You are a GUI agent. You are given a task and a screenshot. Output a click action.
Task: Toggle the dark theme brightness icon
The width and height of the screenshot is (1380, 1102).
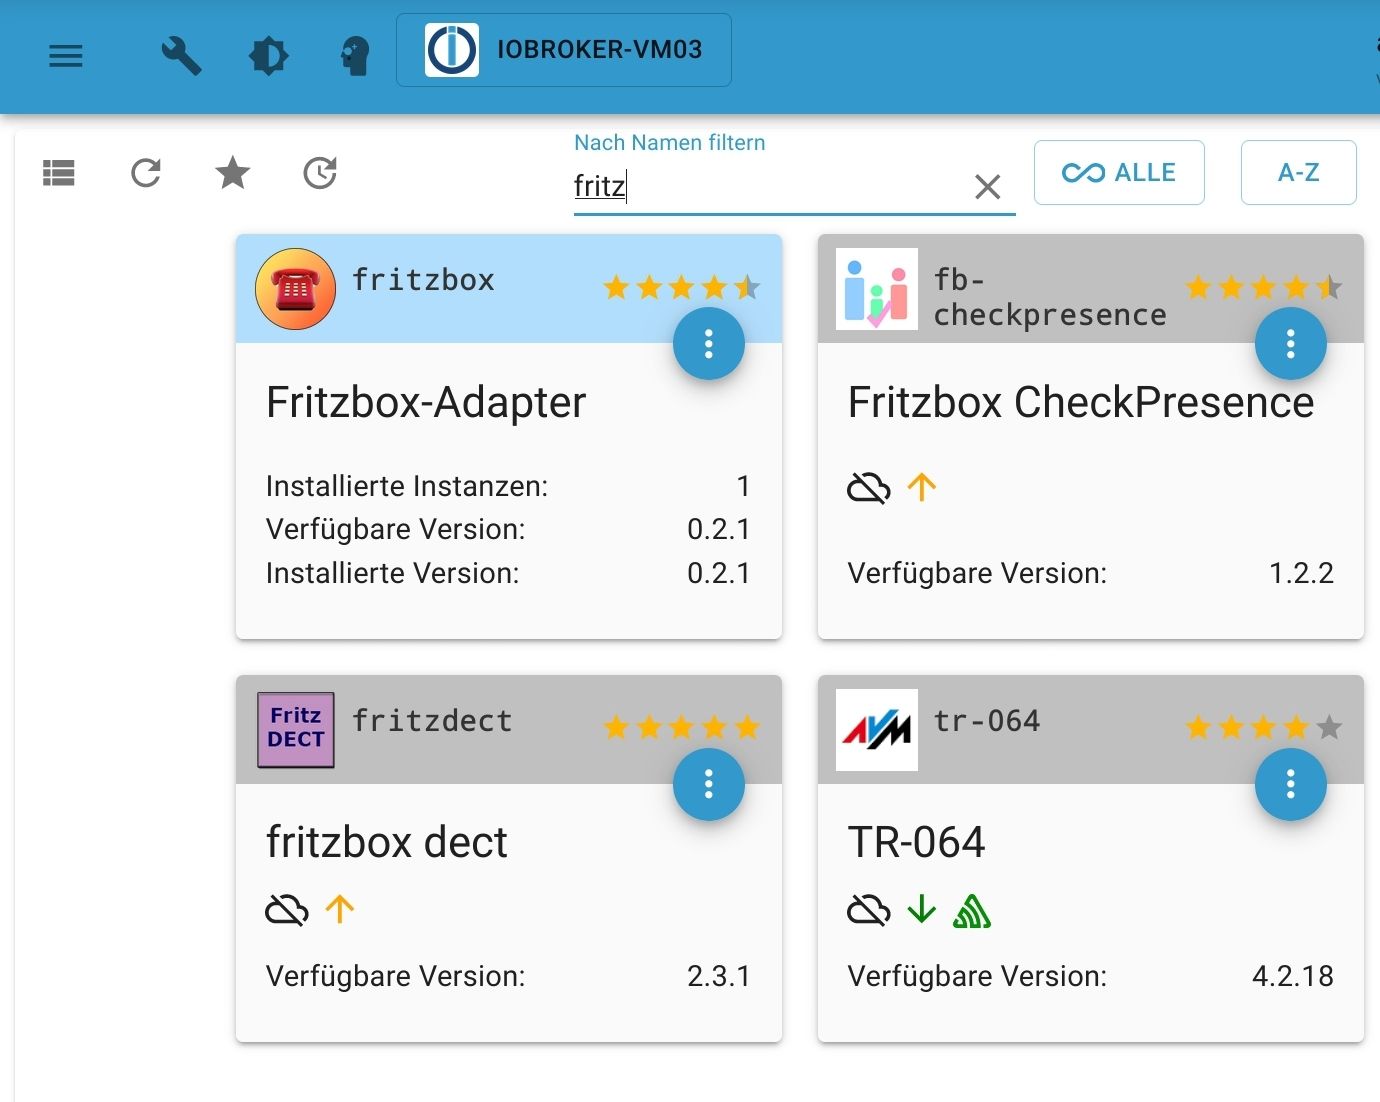pos(268,56)
